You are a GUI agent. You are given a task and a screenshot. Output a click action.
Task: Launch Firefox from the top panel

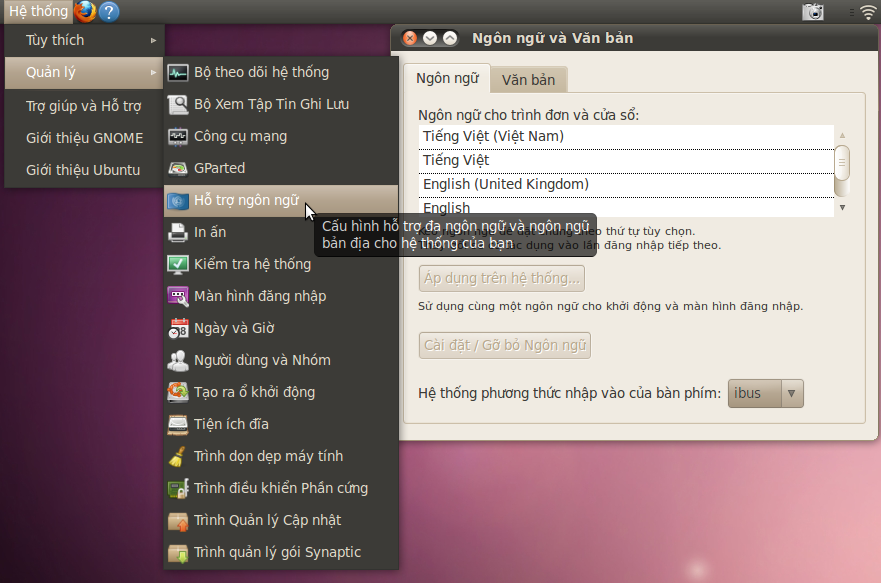85,12
